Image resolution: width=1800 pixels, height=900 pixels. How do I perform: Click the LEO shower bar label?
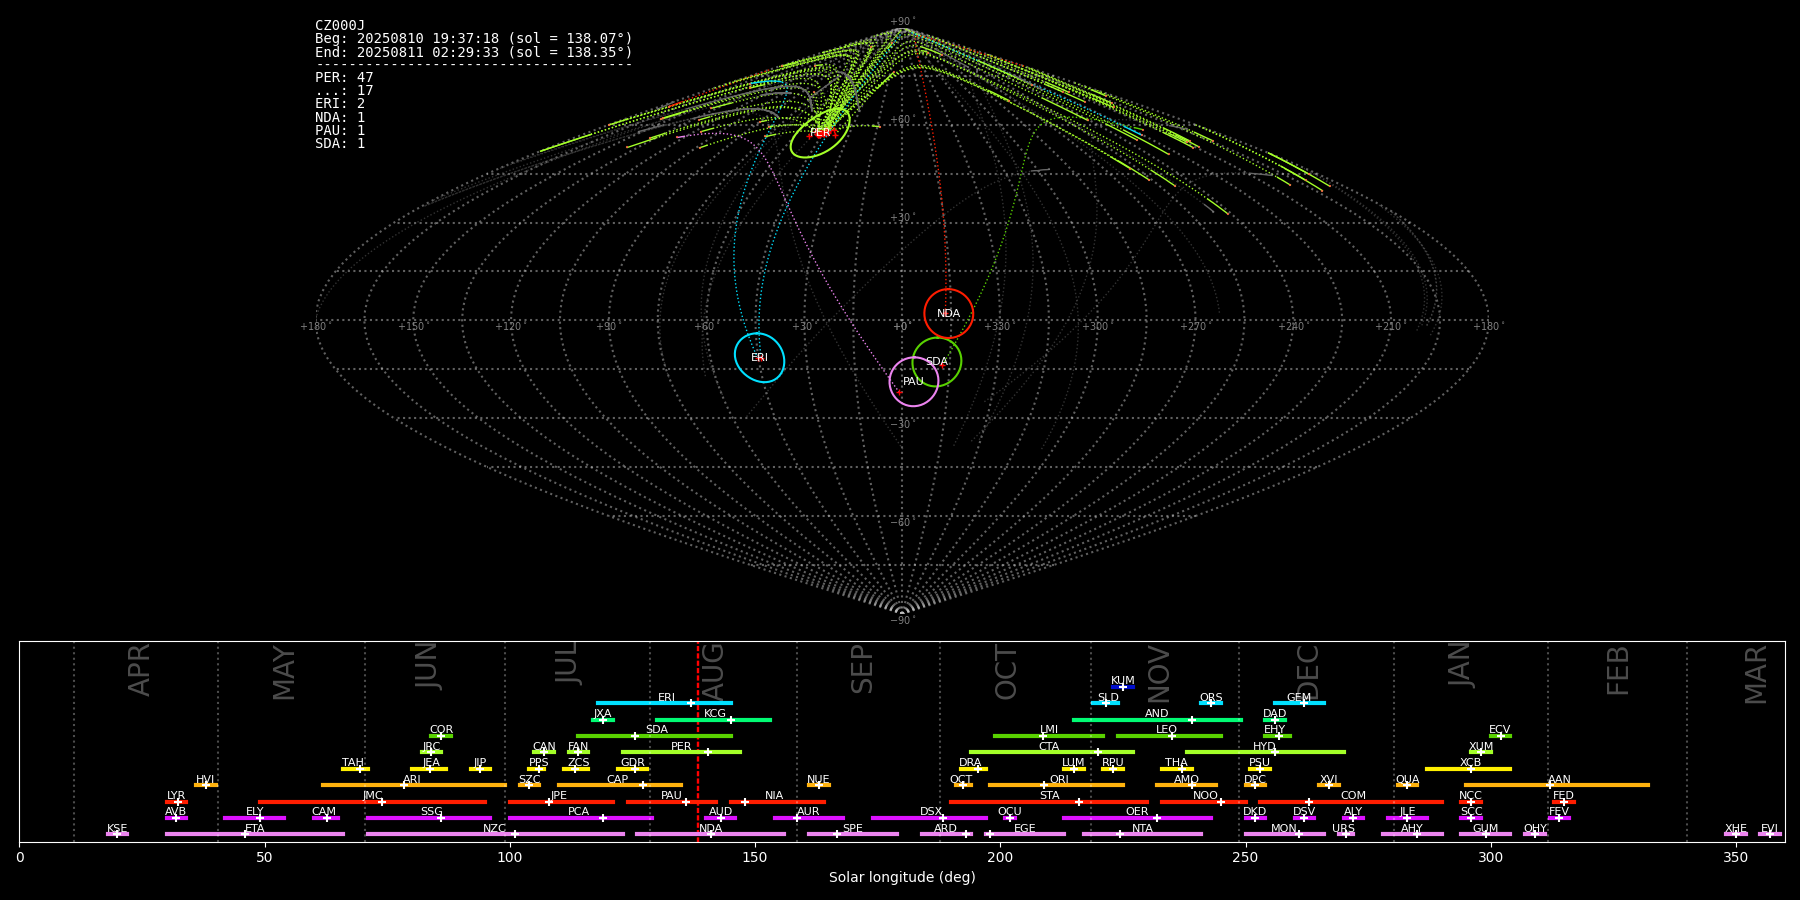point(1167,730)
